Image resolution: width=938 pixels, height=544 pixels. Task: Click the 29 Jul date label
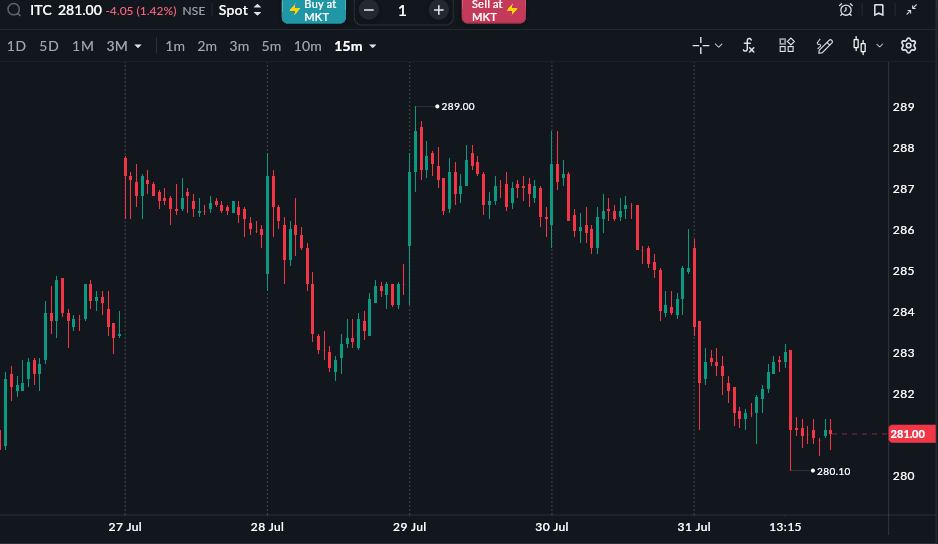409,527
